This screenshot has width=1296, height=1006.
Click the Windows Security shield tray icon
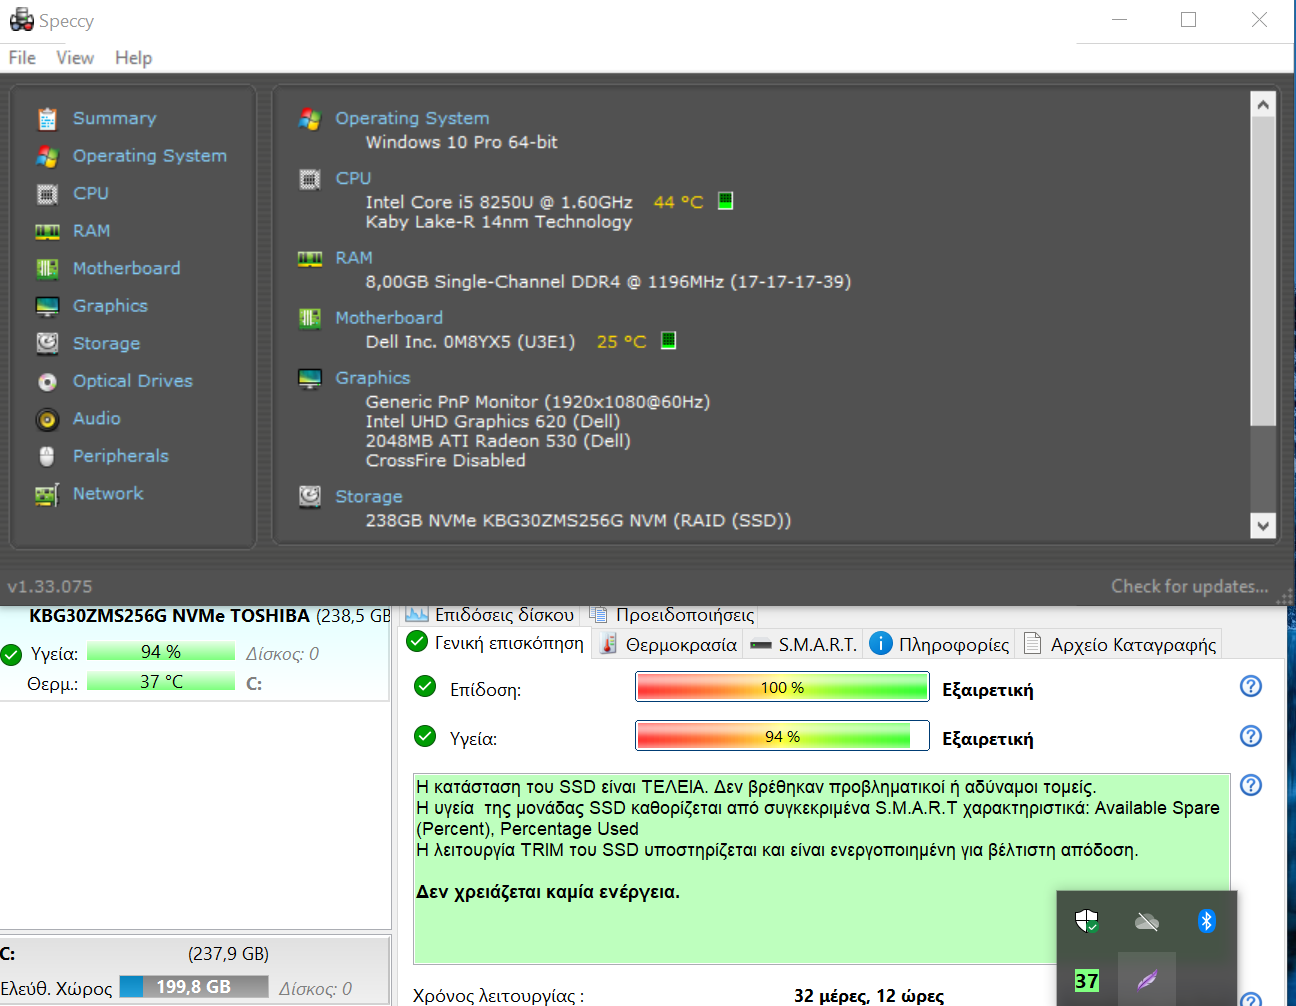(1087, 921)
